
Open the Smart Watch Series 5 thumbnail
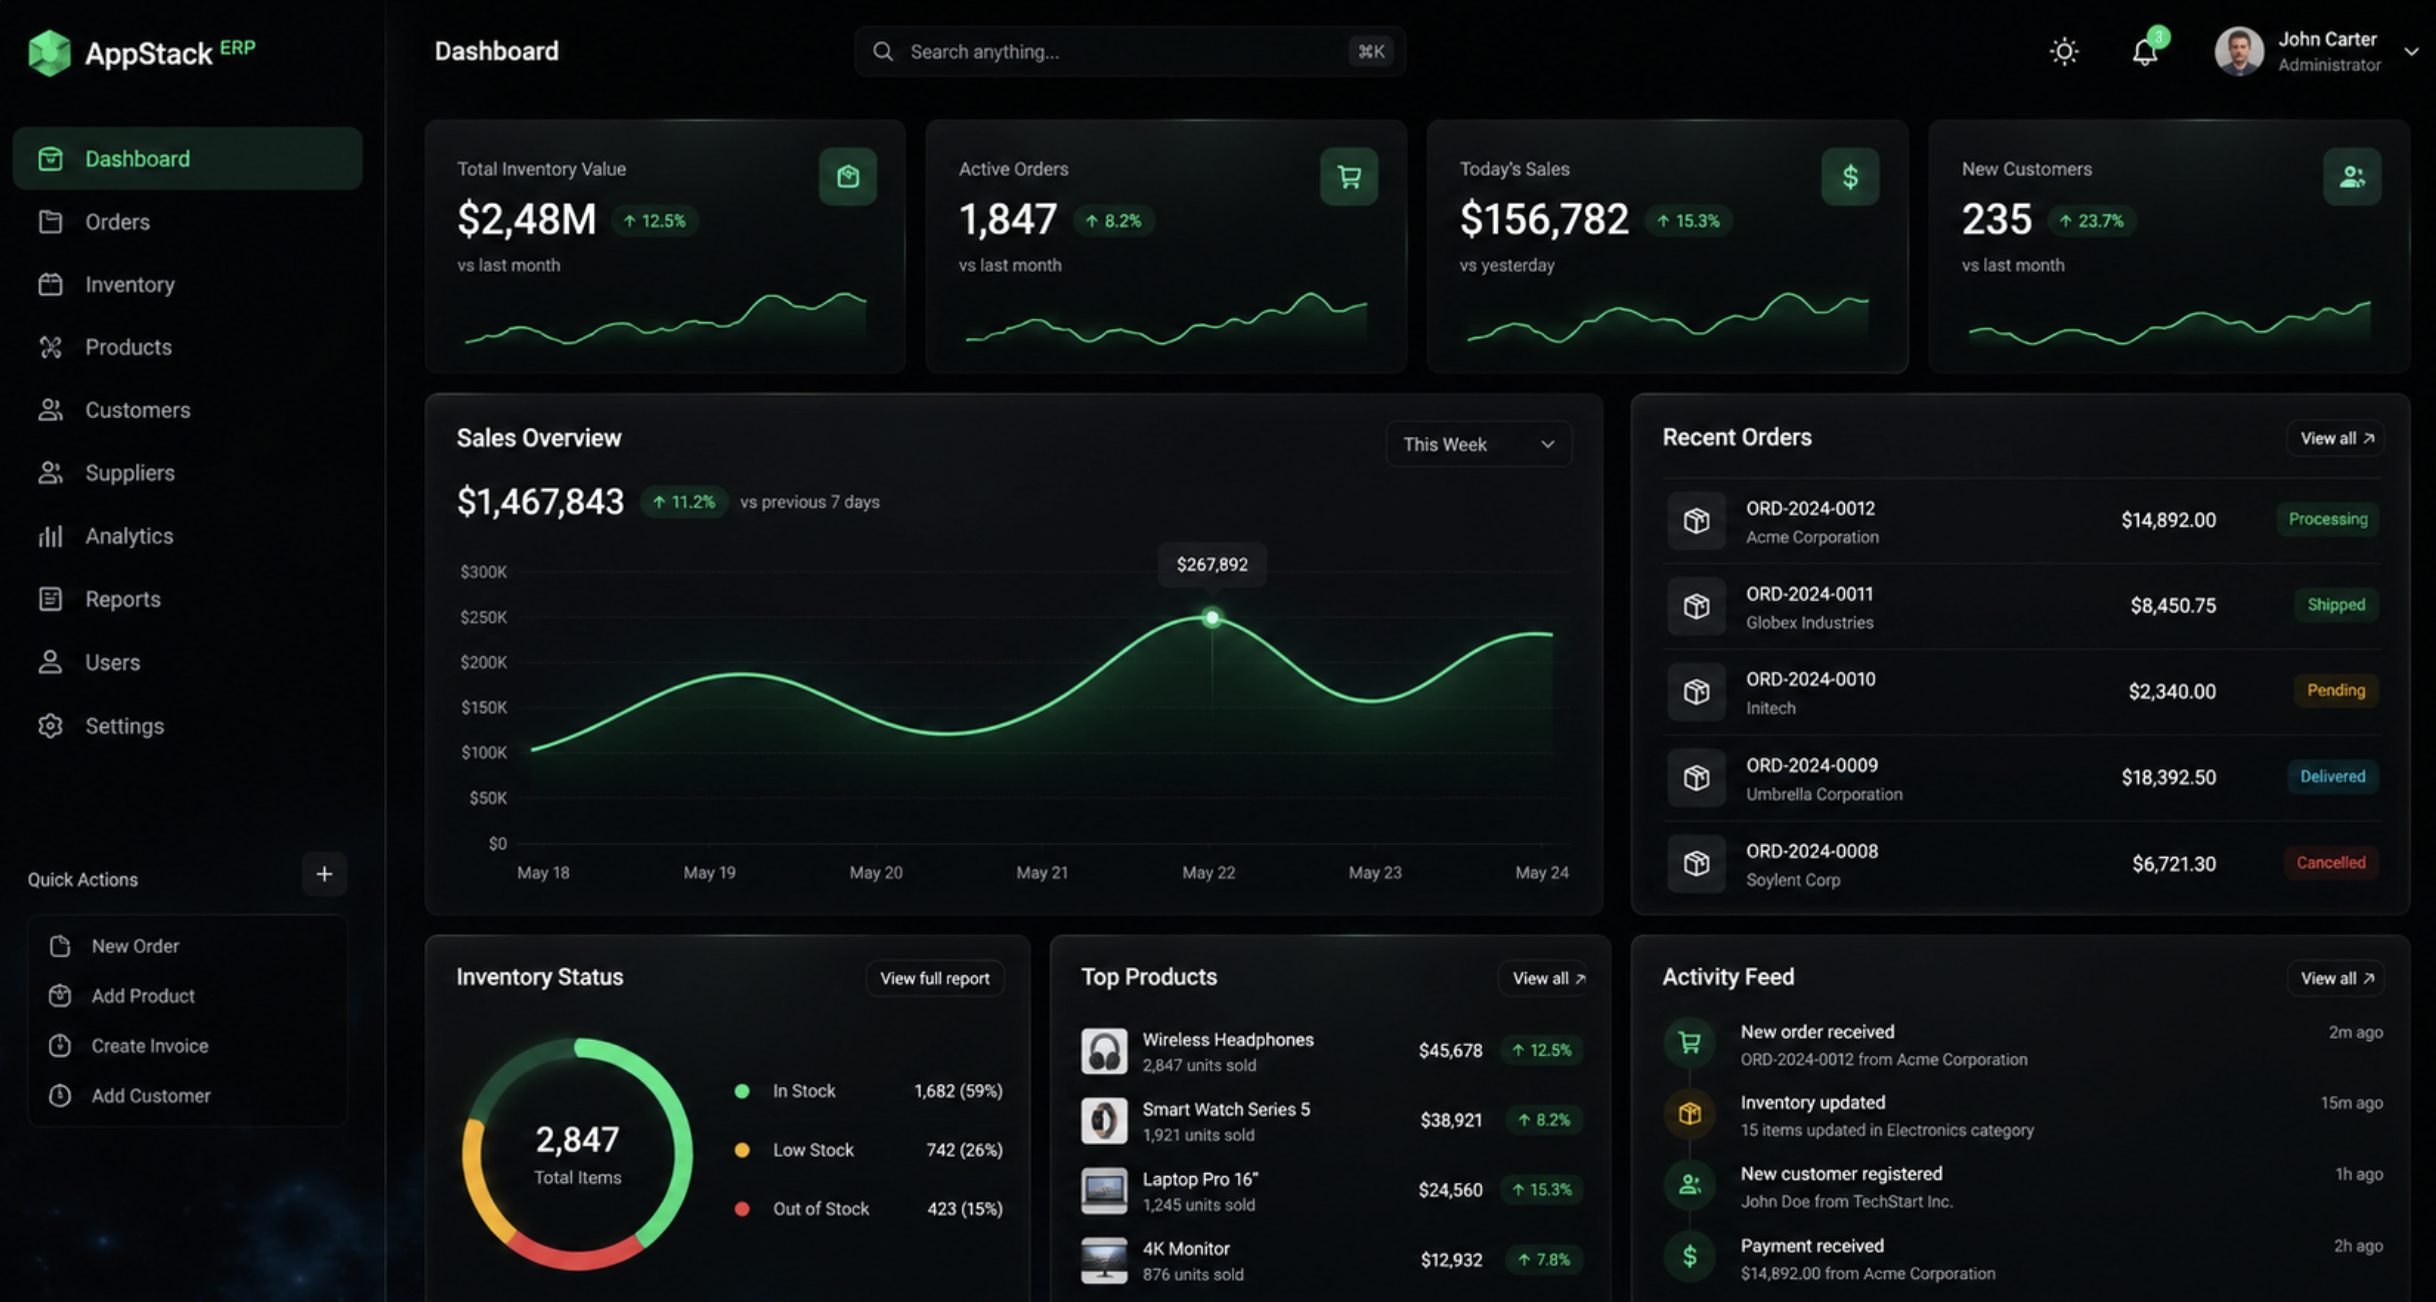[1104, 1121]
